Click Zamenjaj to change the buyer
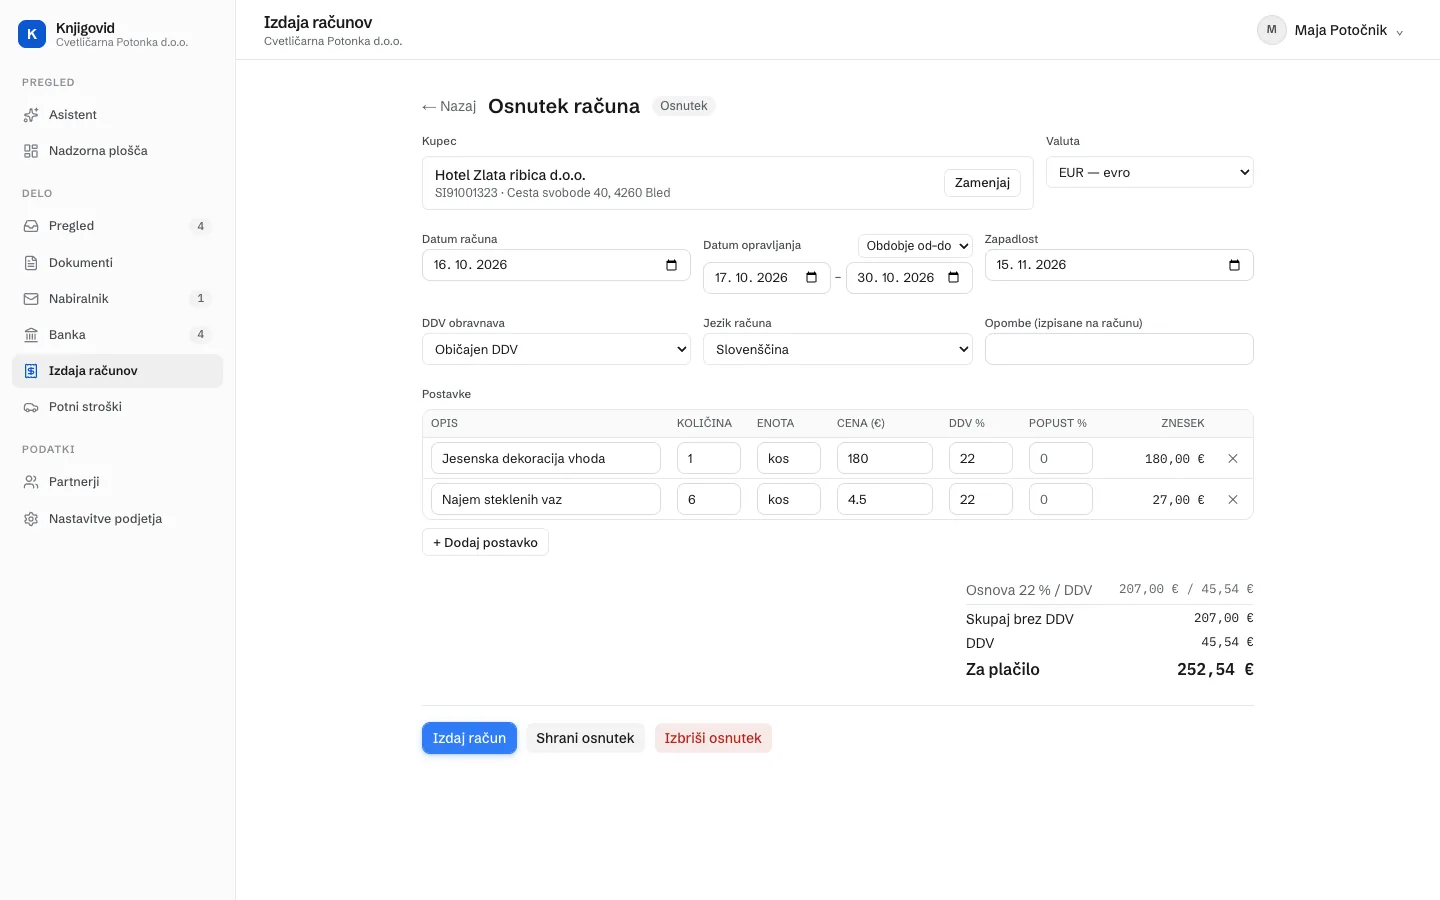 [x=982, y=183]
